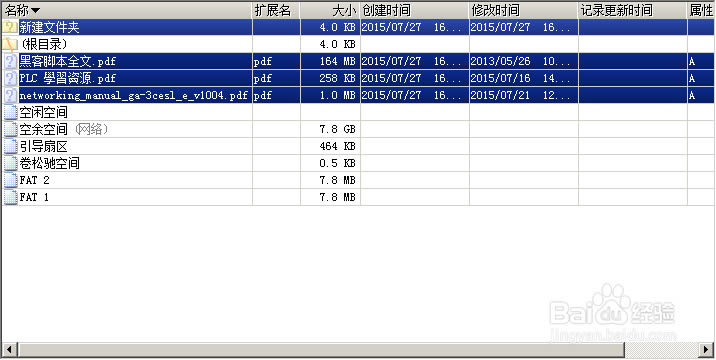Image resolution: width=716 pixels, height=360 pixels.
Task: Click the 空闲空间 item icon
Action: 10,112
